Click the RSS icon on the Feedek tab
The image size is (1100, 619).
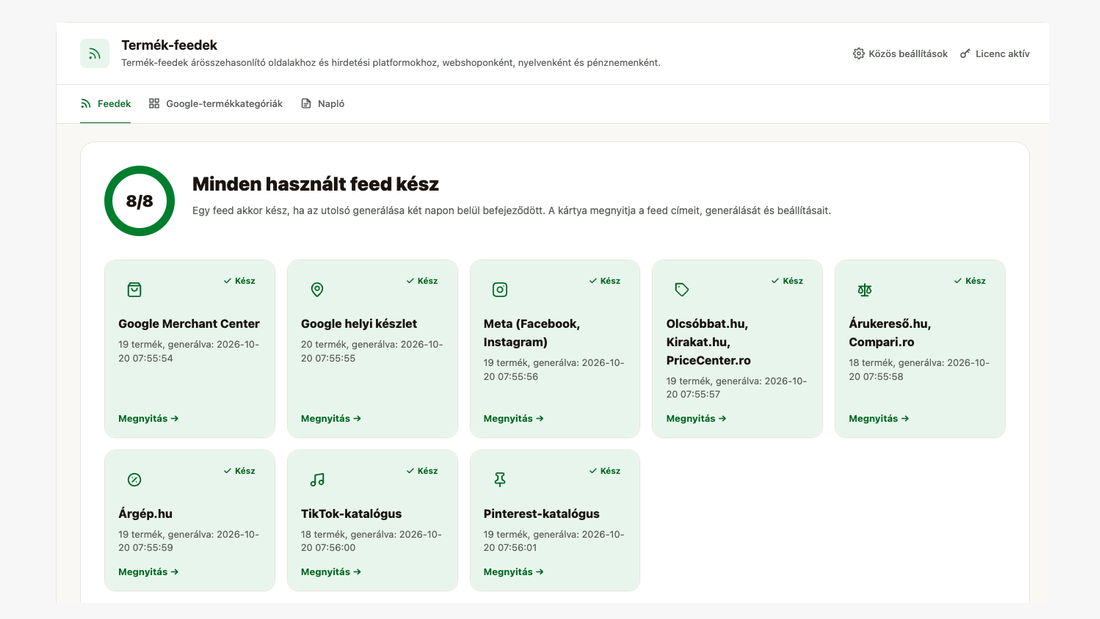(x=86, y=103)
